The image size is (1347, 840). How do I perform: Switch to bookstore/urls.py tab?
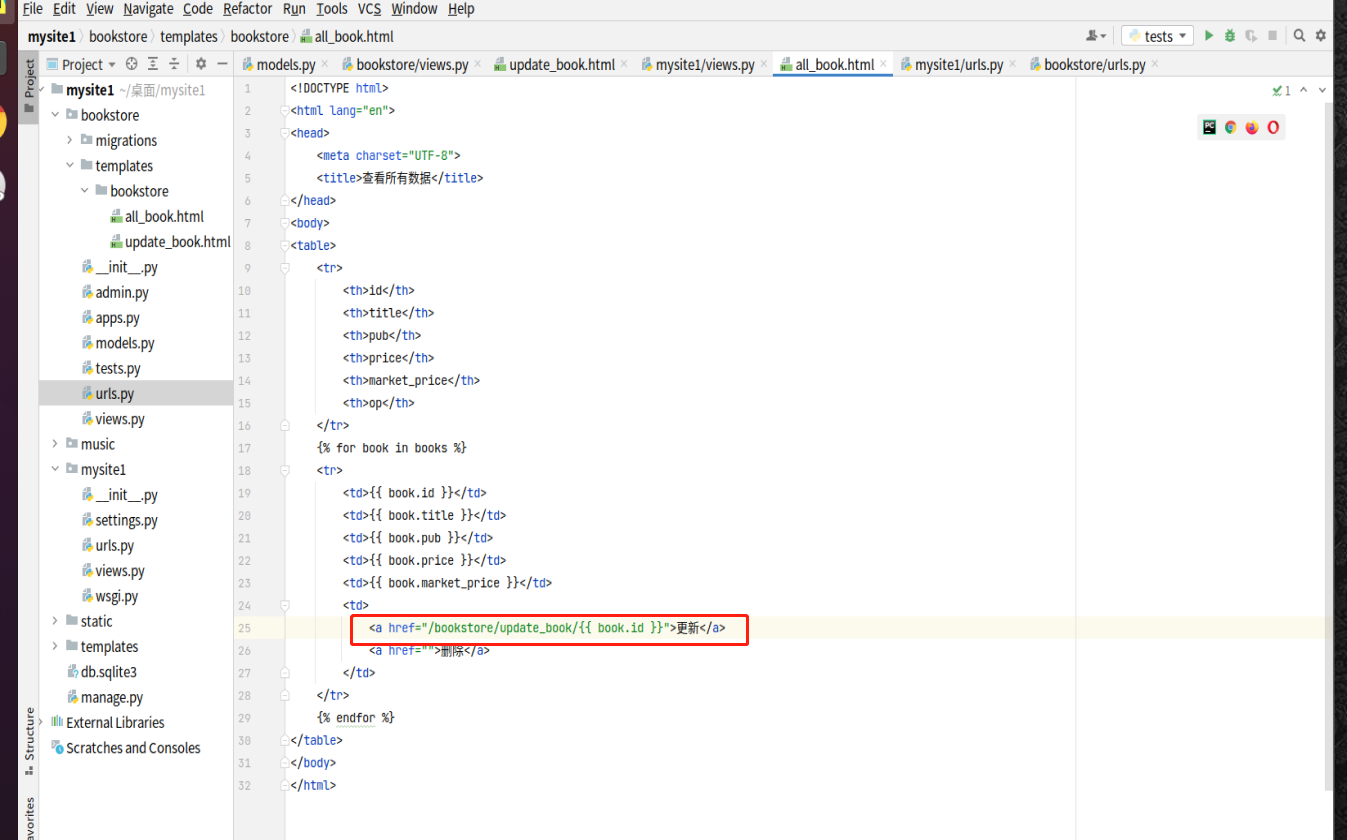click(x=1094, y=64)
